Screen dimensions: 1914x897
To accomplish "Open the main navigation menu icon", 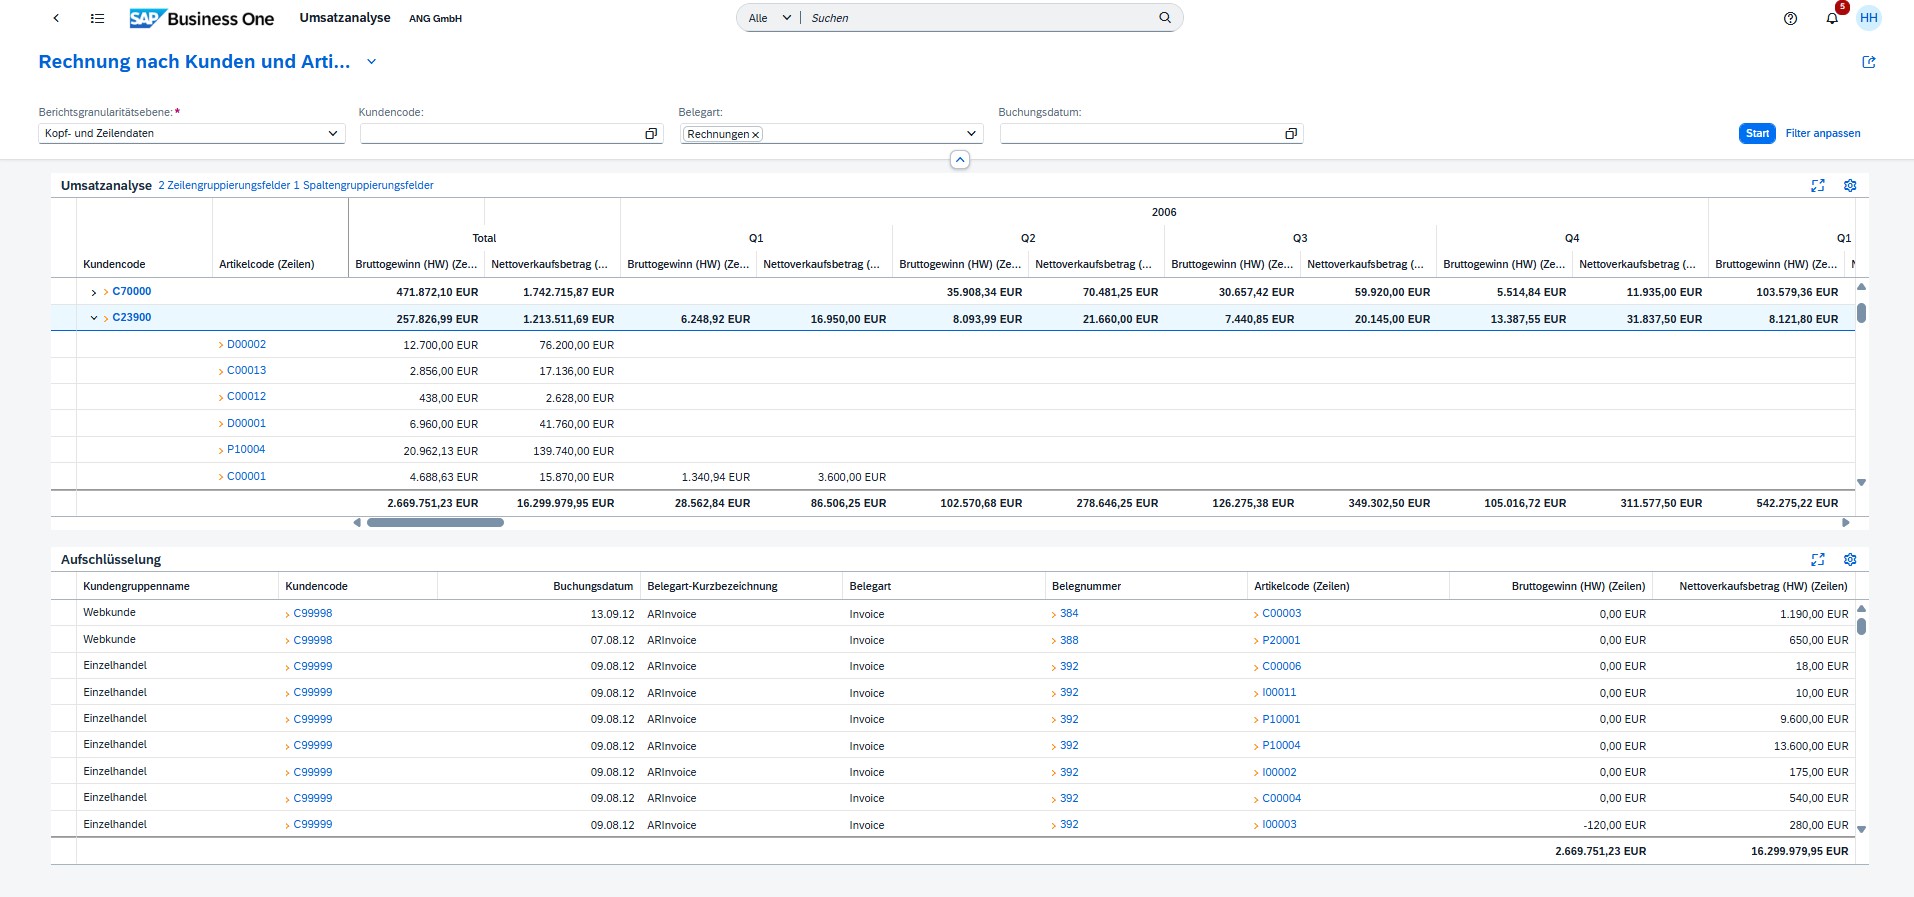I will click(x=97, y=18).
